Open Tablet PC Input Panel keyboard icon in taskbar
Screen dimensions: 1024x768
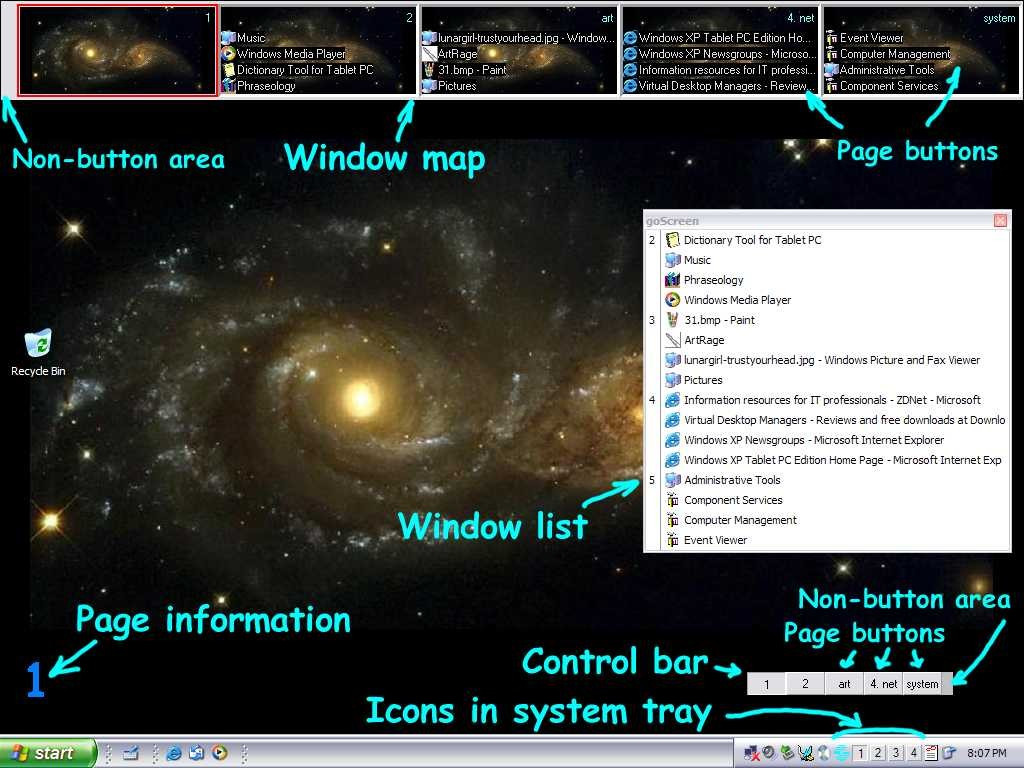(131, 753)
